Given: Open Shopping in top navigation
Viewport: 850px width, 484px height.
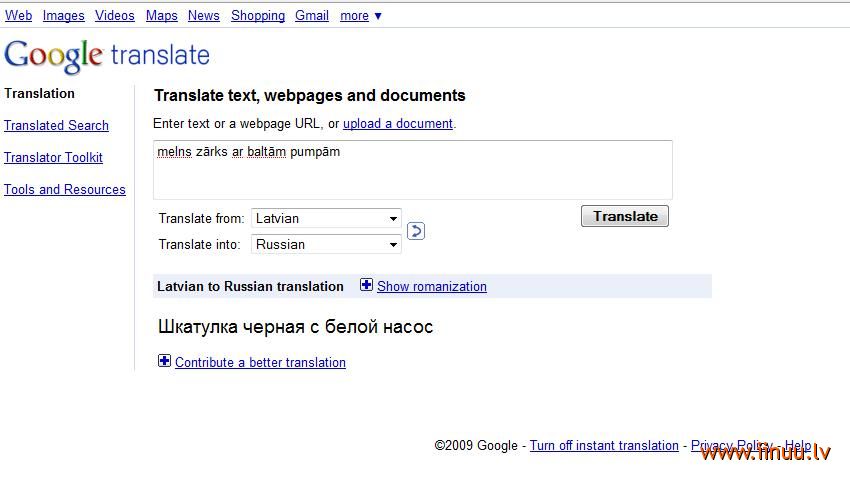Looking at the screenshot, I should tap(258, 16).
